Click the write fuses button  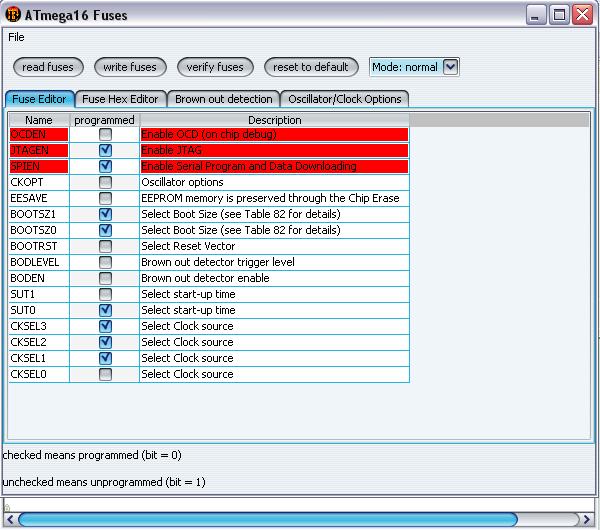coord(130,67)
